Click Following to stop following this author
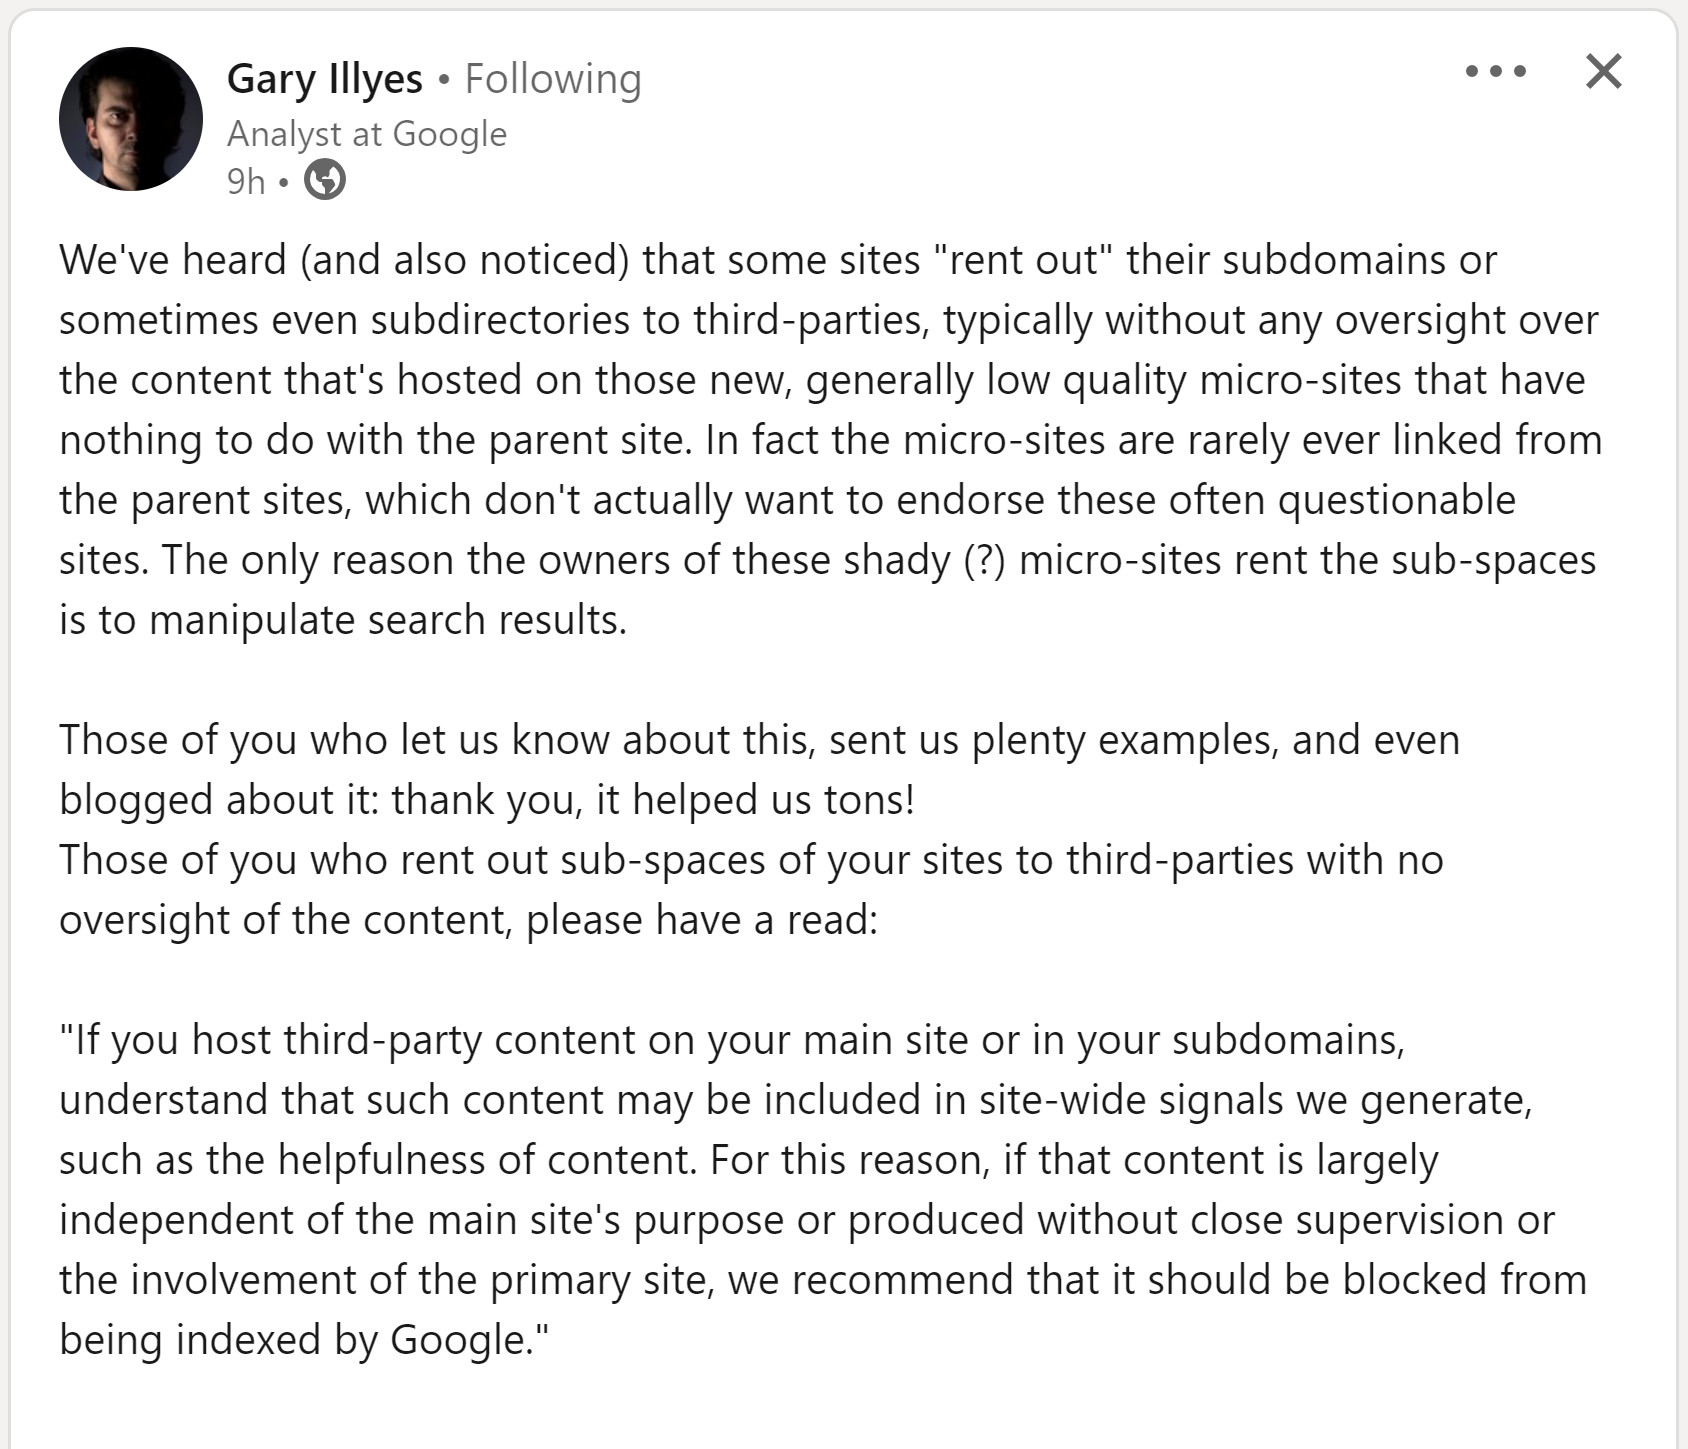 553,79
